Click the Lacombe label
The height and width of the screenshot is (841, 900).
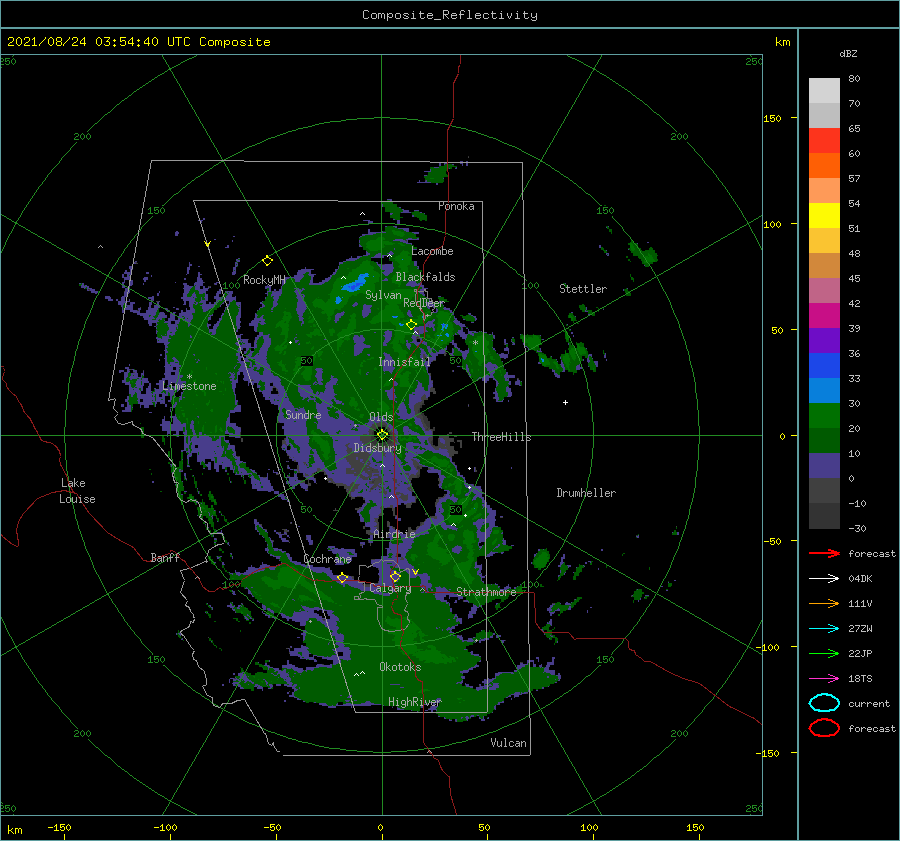(x=432, y=251)
